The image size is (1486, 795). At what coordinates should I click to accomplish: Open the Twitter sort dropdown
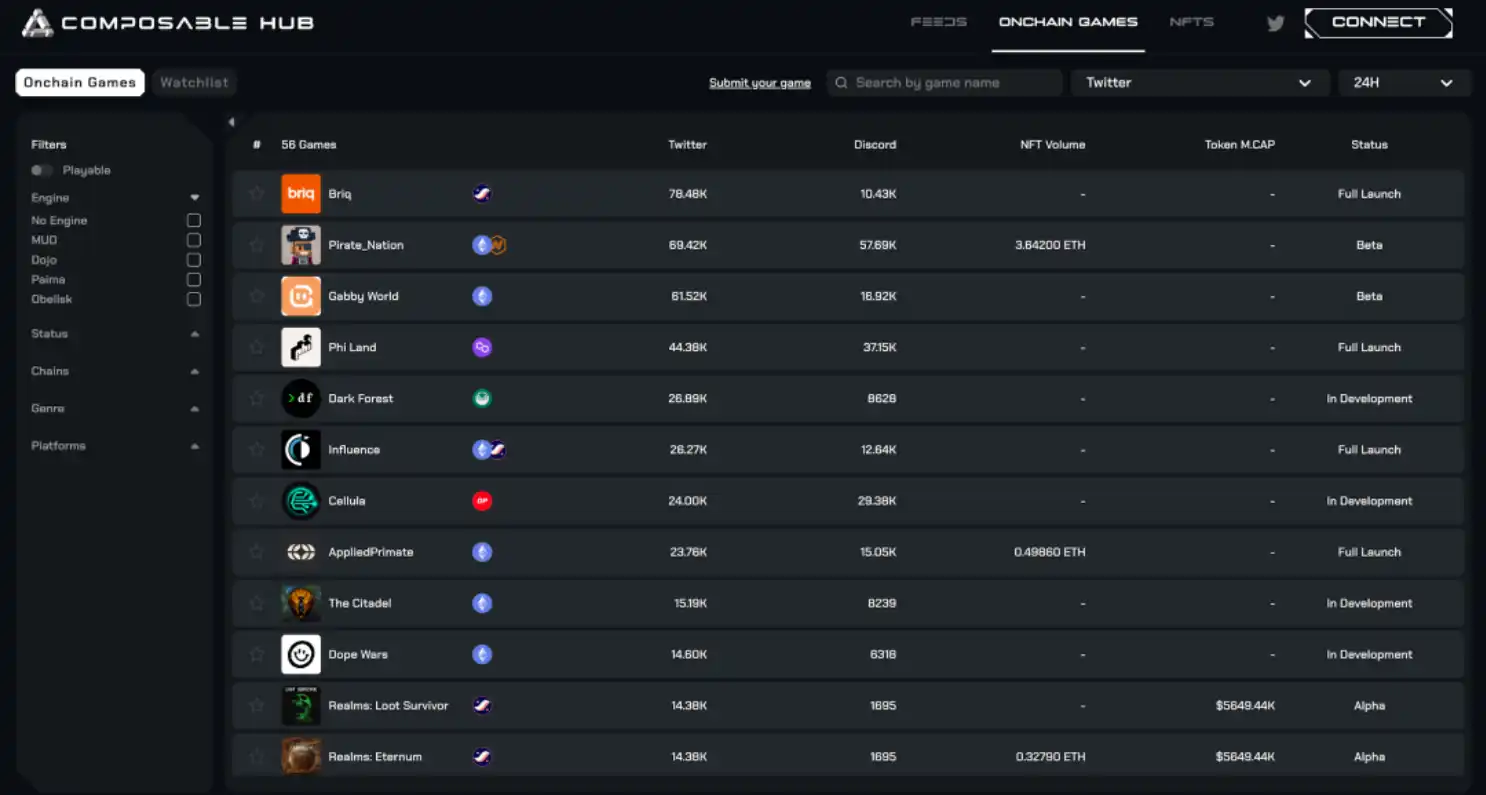point(1198,83)
